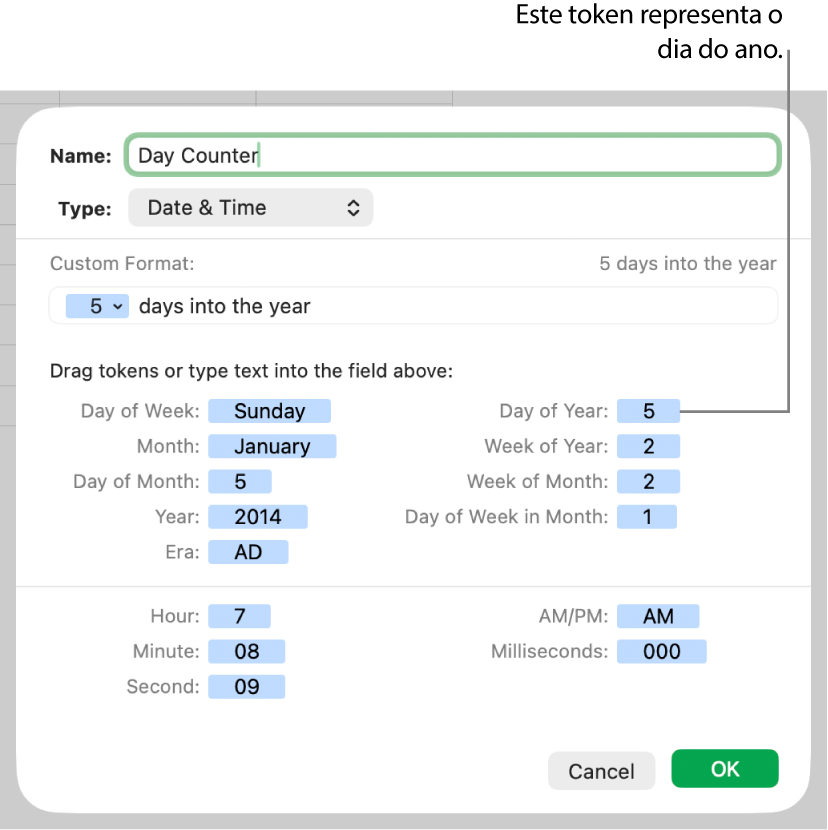
Task: Choose the AD era token
Action: click(248, 551)
